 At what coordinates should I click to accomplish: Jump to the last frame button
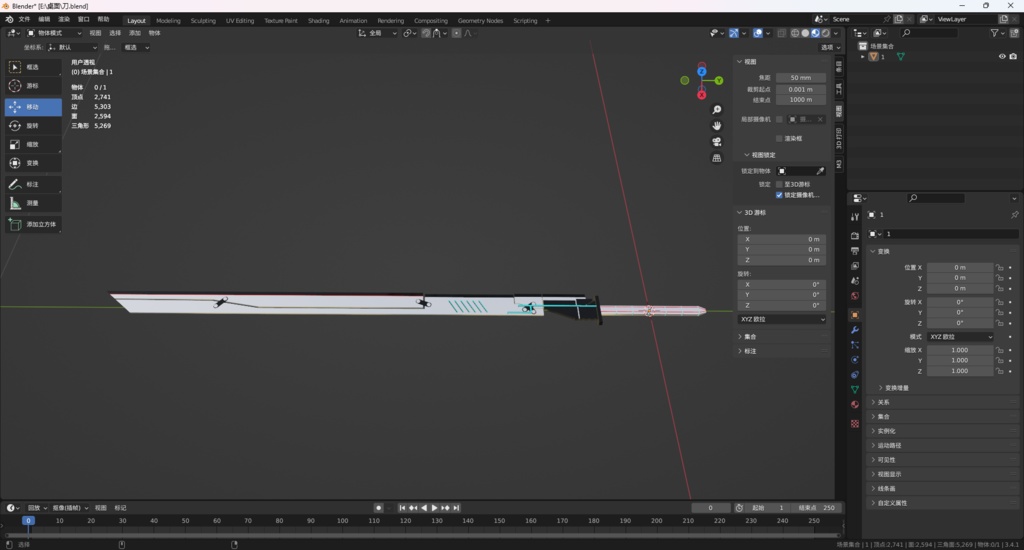[x=456, y=508]
